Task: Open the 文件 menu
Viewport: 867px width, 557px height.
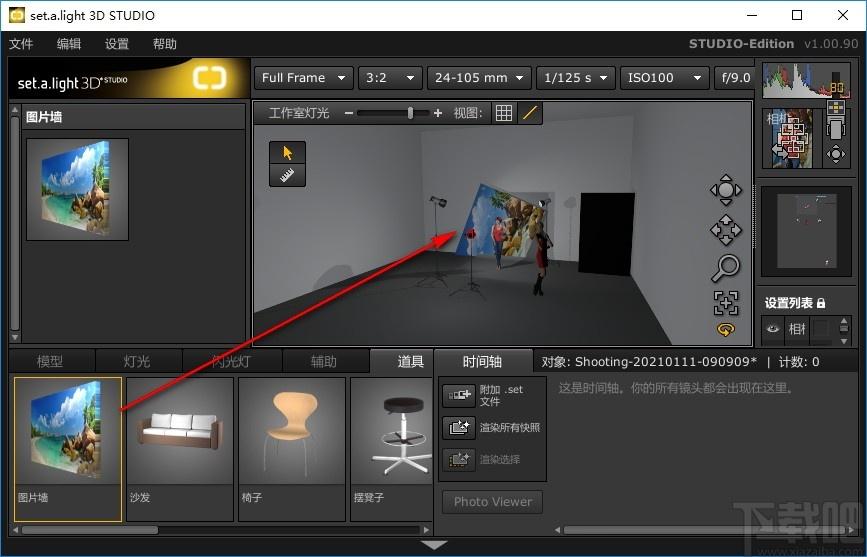Action: tap(21, 44)
